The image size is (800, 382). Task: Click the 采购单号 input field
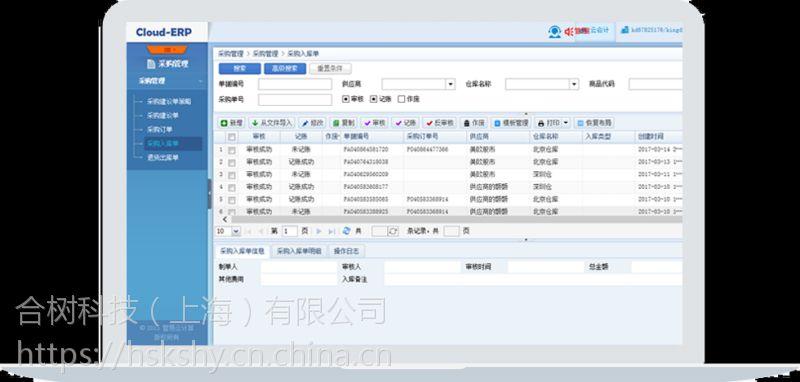(x=295, y=100)
